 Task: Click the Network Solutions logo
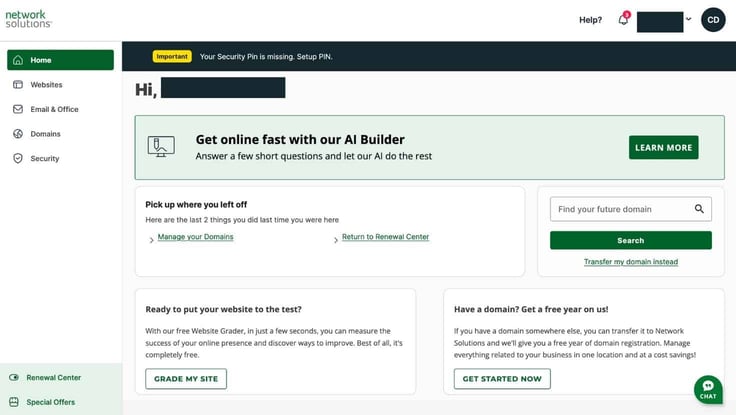[x=28, y=19]
